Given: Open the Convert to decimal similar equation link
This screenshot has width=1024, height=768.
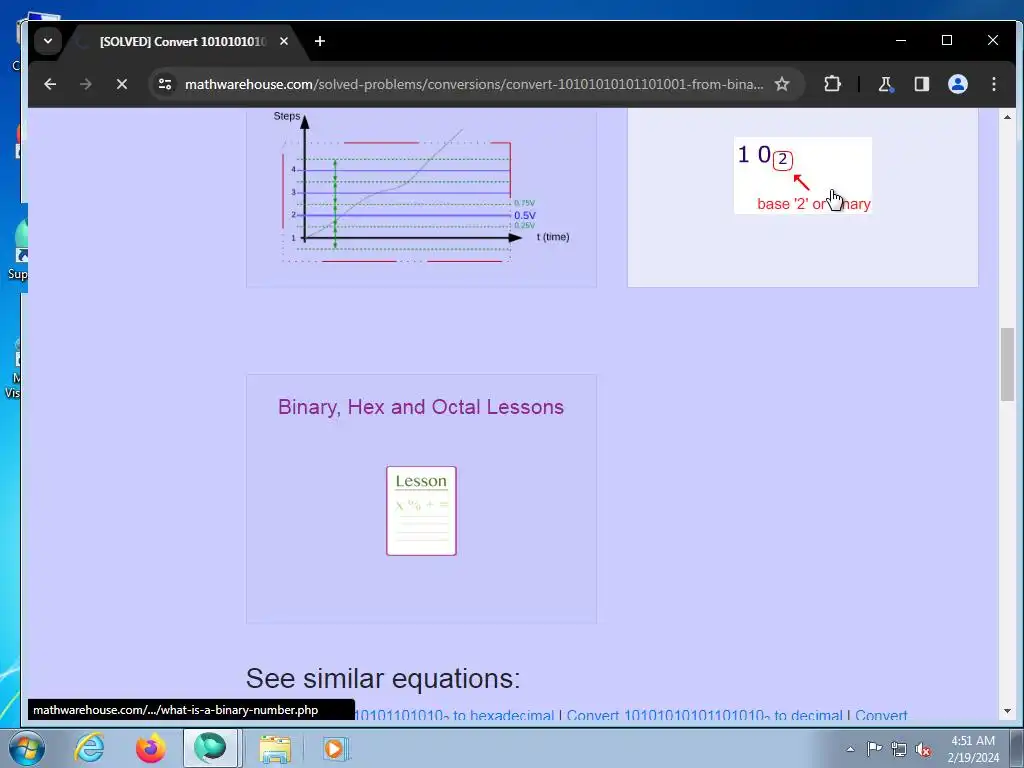Looking at the screenshot, I should click(705, 716).
